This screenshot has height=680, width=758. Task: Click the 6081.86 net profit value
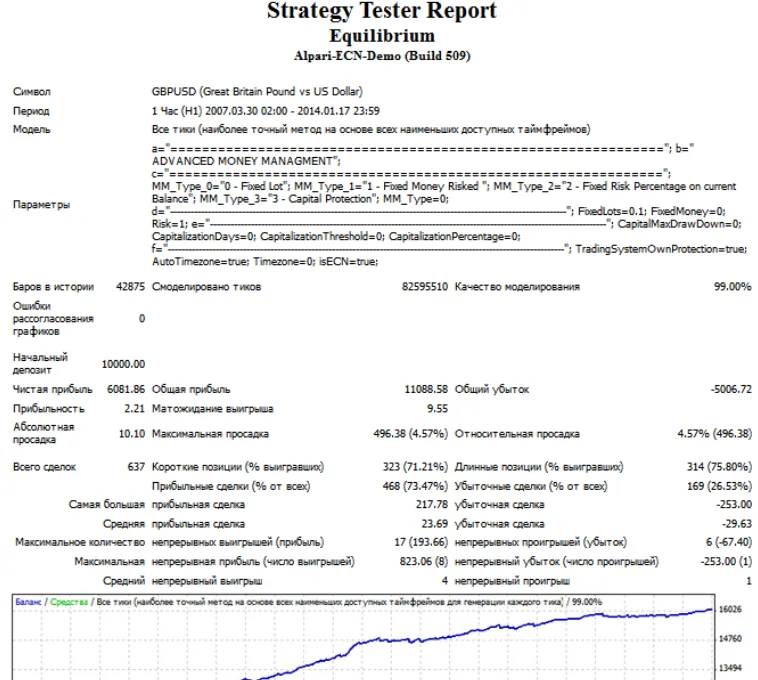pos(126,389)
